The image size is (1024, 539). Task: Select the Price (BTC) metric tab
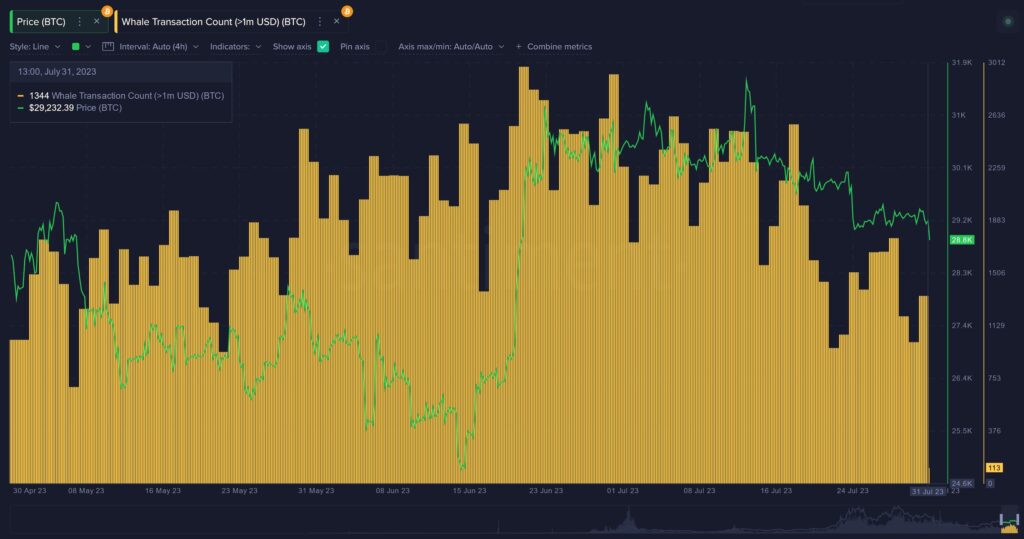tap(41, 21)
